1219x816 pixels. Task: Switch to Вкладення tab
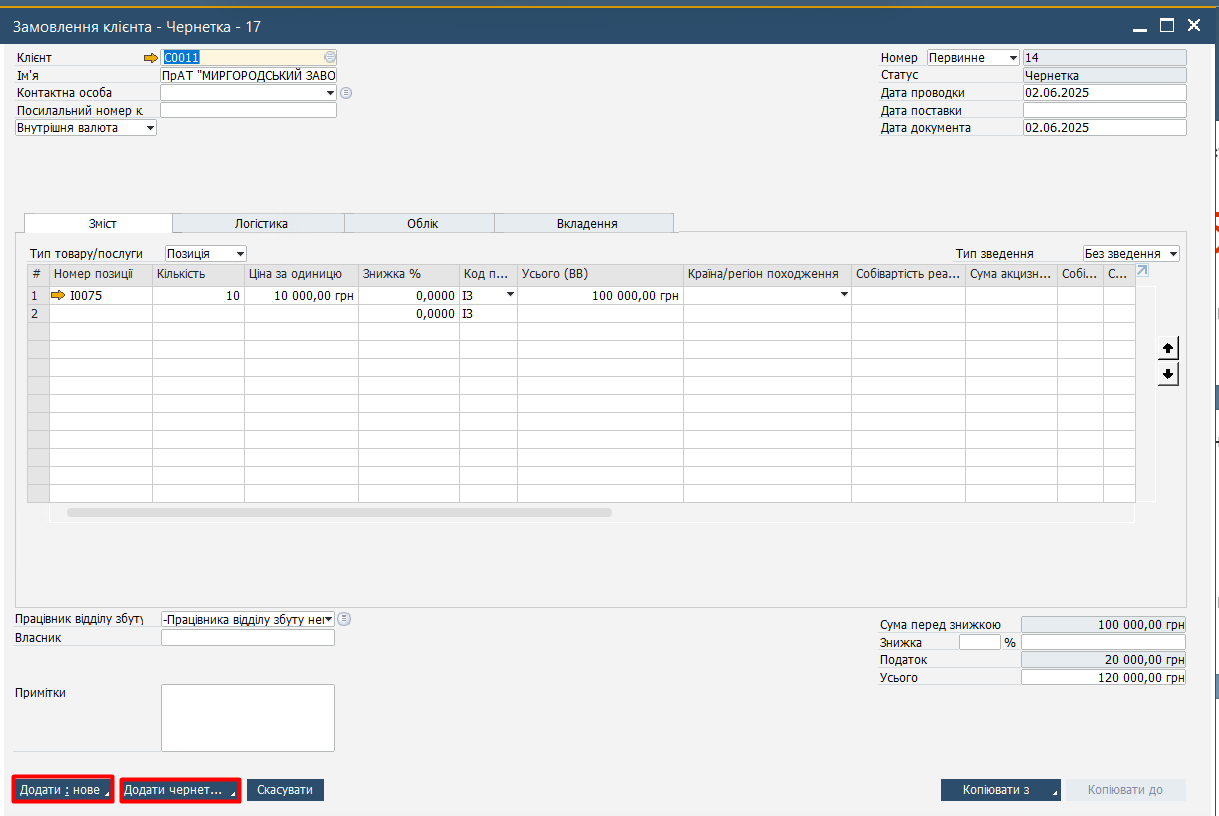tap(584, 224)
